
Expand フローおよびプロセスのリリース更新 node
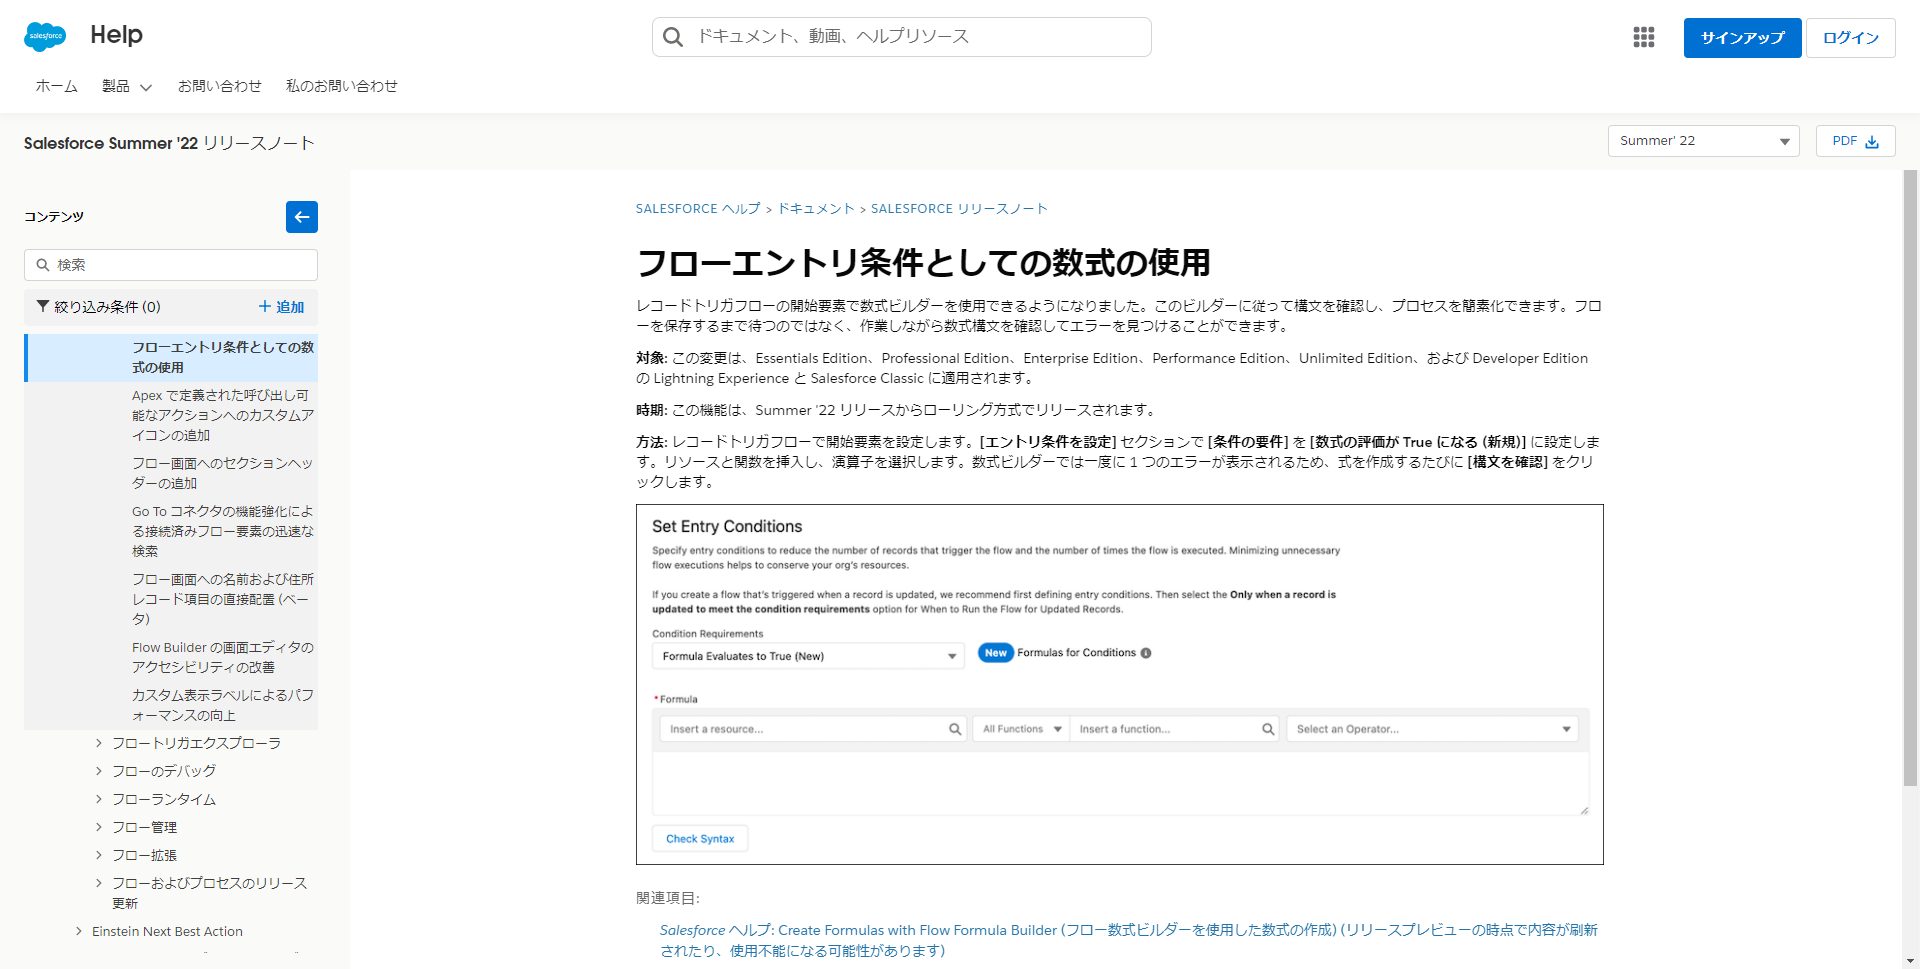98,883
